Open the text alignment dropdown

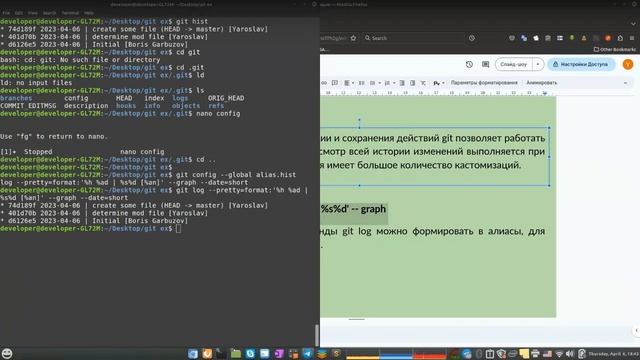pos(349,83)
